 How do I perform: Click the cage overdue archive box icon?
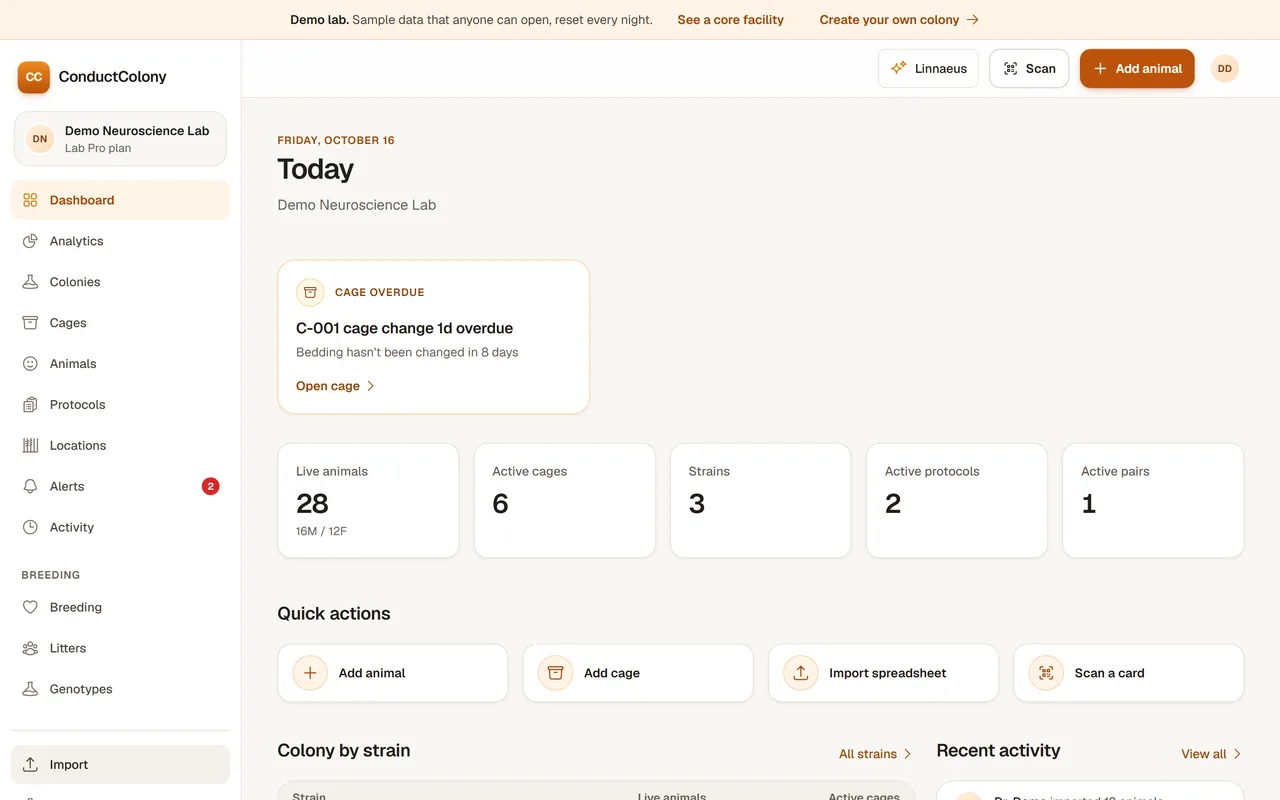tap(310, 292)
